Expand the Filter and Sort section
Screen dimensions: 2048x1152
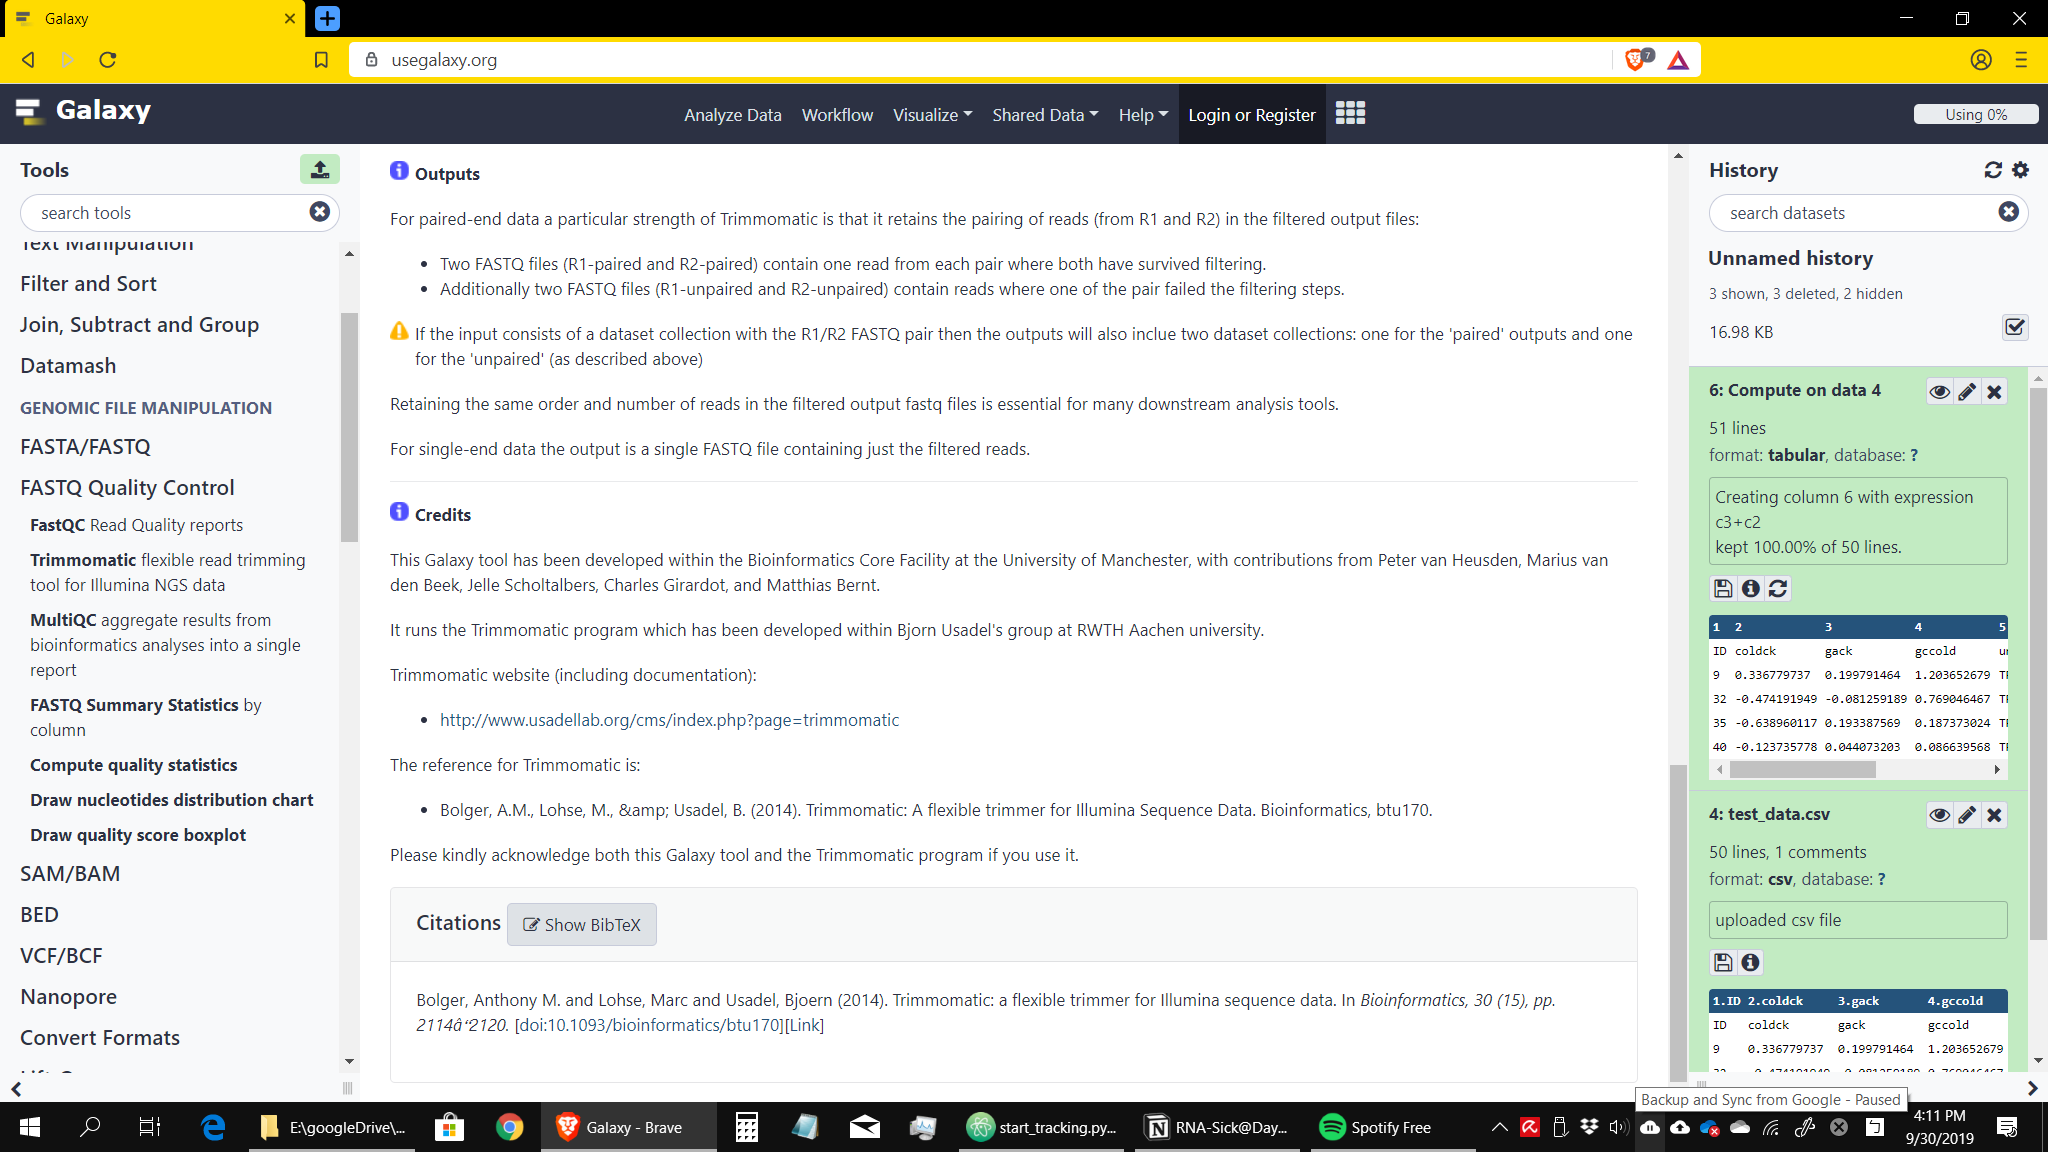(x=88, y=284)
